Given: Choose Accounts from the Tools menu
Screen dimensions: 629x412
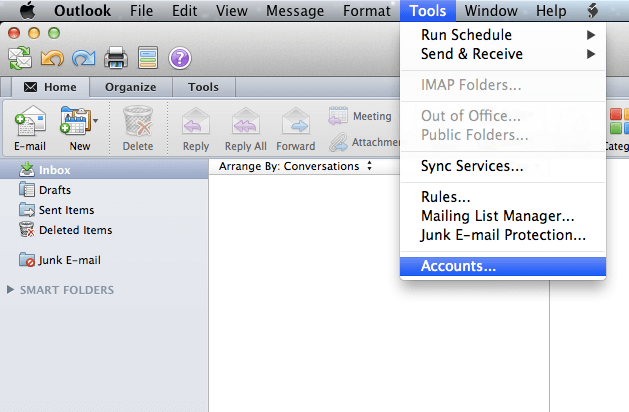Looking at the screenshot, I should 503,266.
